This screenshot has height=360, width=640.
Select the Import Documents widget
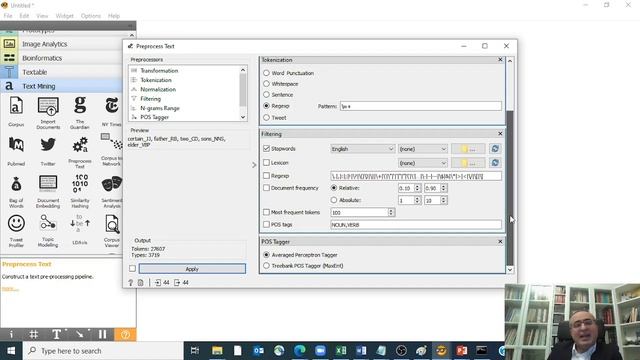click(48, 113)
